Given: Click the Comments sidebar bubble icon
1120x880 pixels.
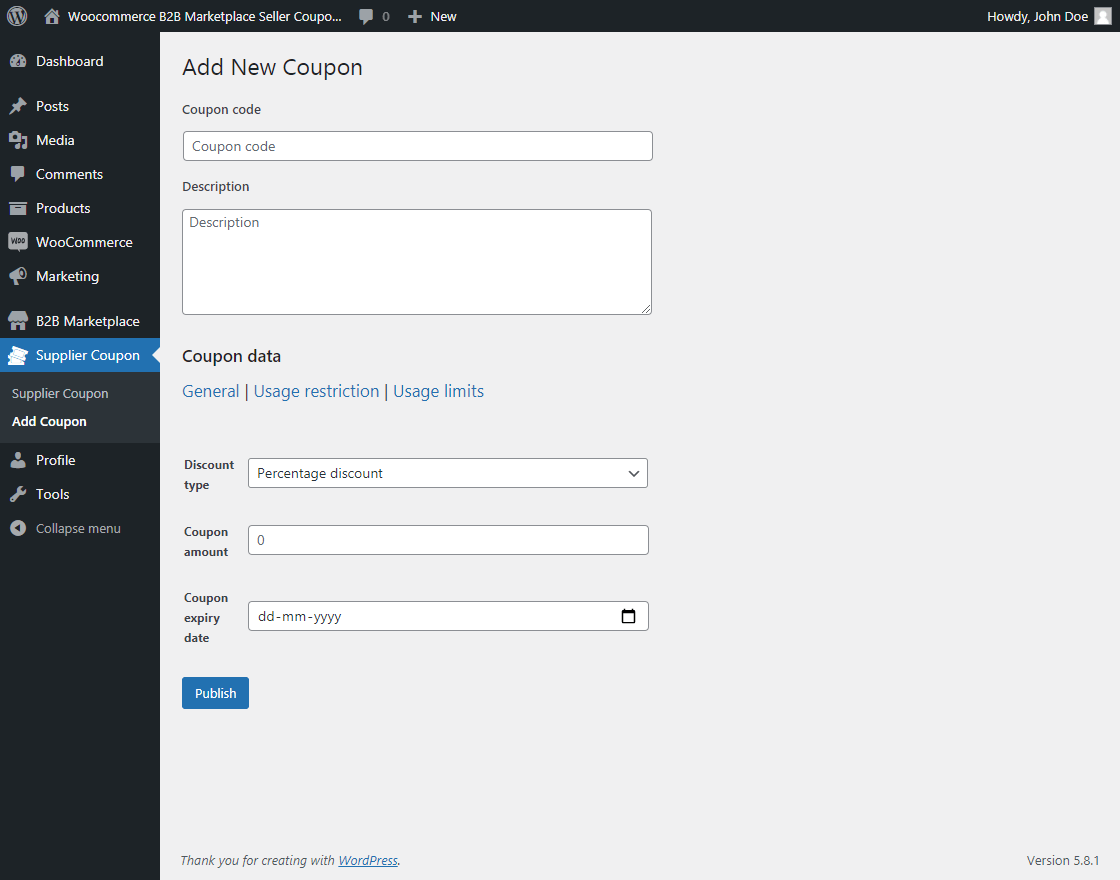Looking at the screenshot, I should (18, 174).
